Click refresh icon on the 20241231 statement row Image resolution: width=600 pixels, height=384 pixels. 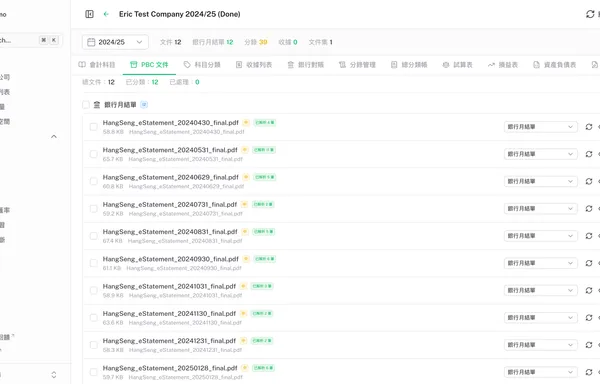[x=589, y=345]
